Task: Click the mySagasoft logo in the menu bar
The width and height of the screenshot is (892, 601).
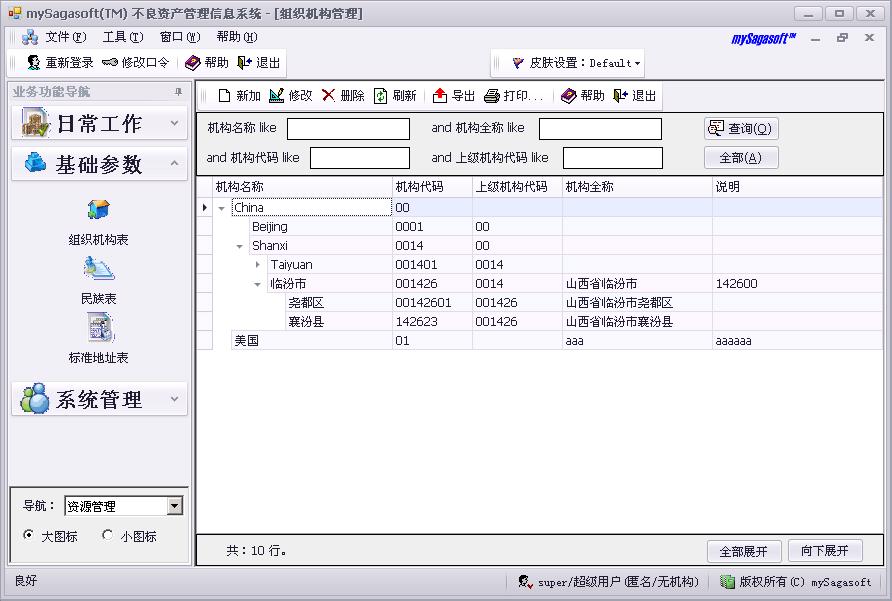Action: 763,39
